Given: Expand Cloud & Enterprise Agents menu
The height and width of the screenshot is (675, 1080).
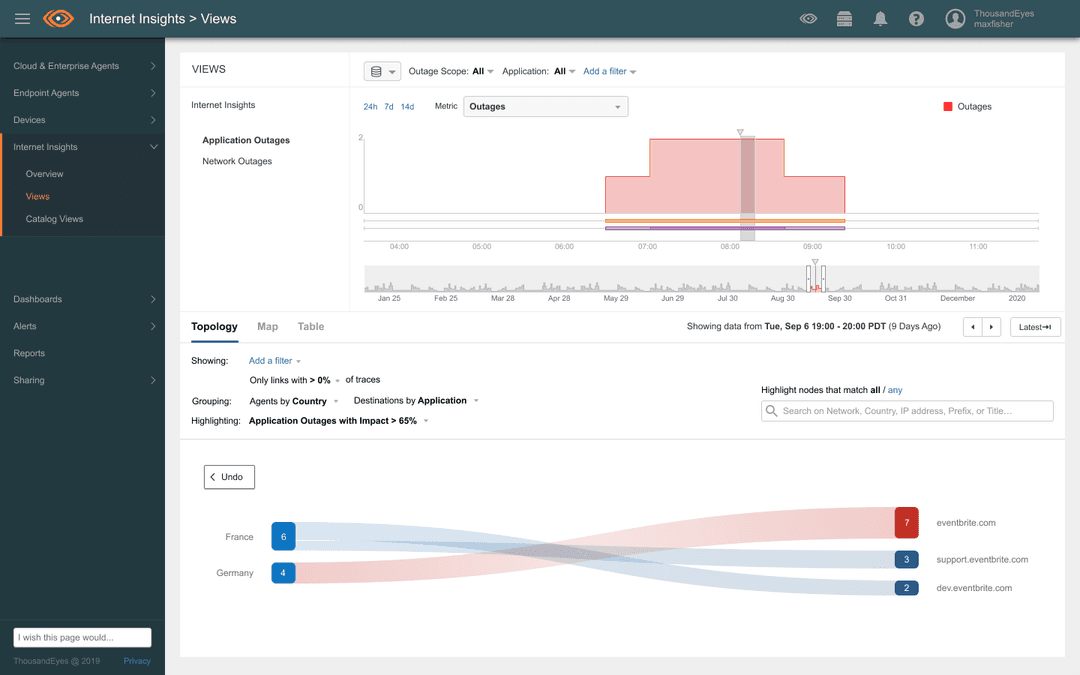Looking at the screenshot, I should pos(82,66).
